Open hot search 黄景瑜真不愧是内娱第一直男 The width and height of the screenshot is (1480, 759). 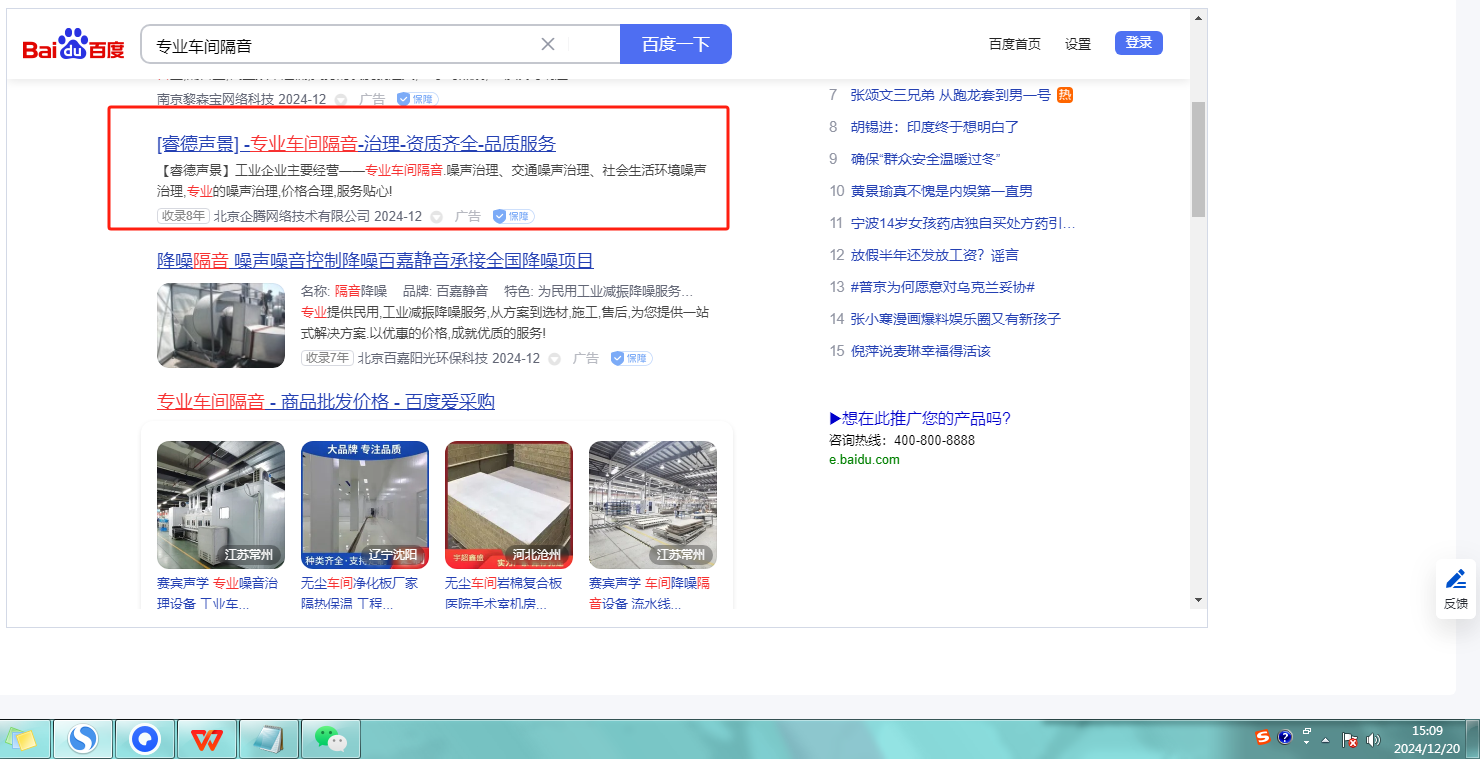pyautogui.click(x=942, y=191)
